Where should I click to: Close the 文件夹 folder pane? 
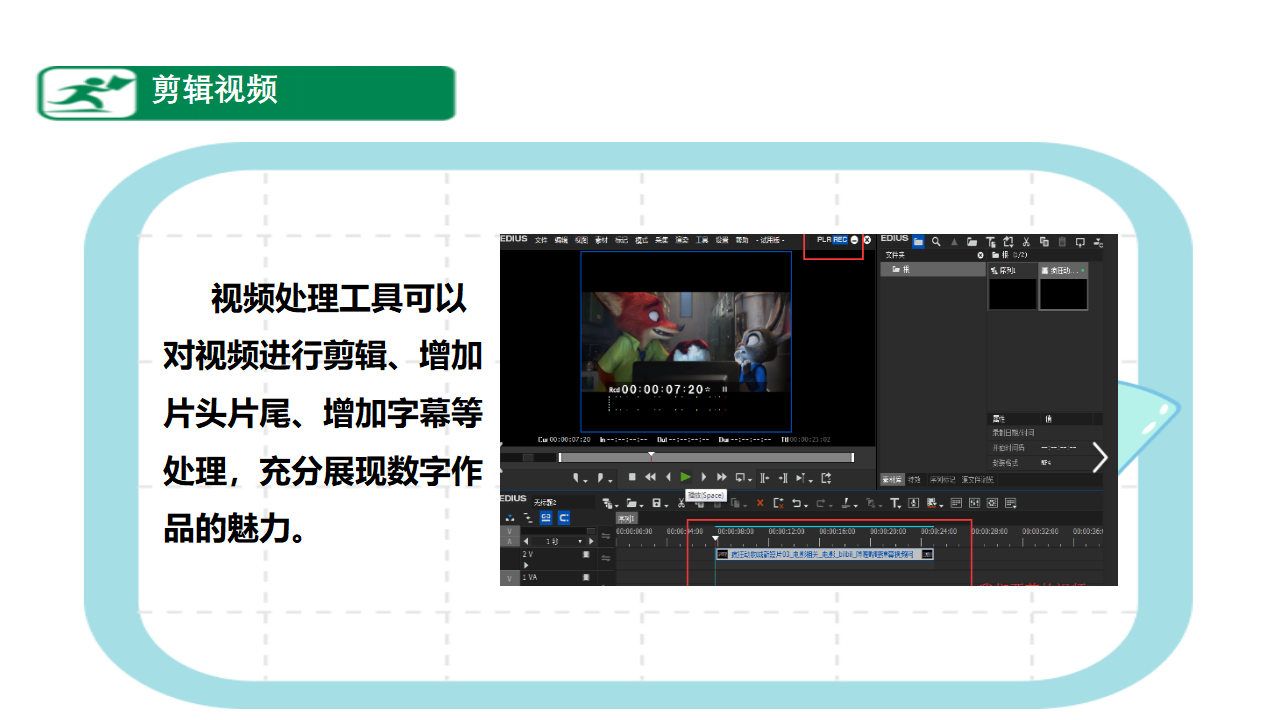coord(980,255)
